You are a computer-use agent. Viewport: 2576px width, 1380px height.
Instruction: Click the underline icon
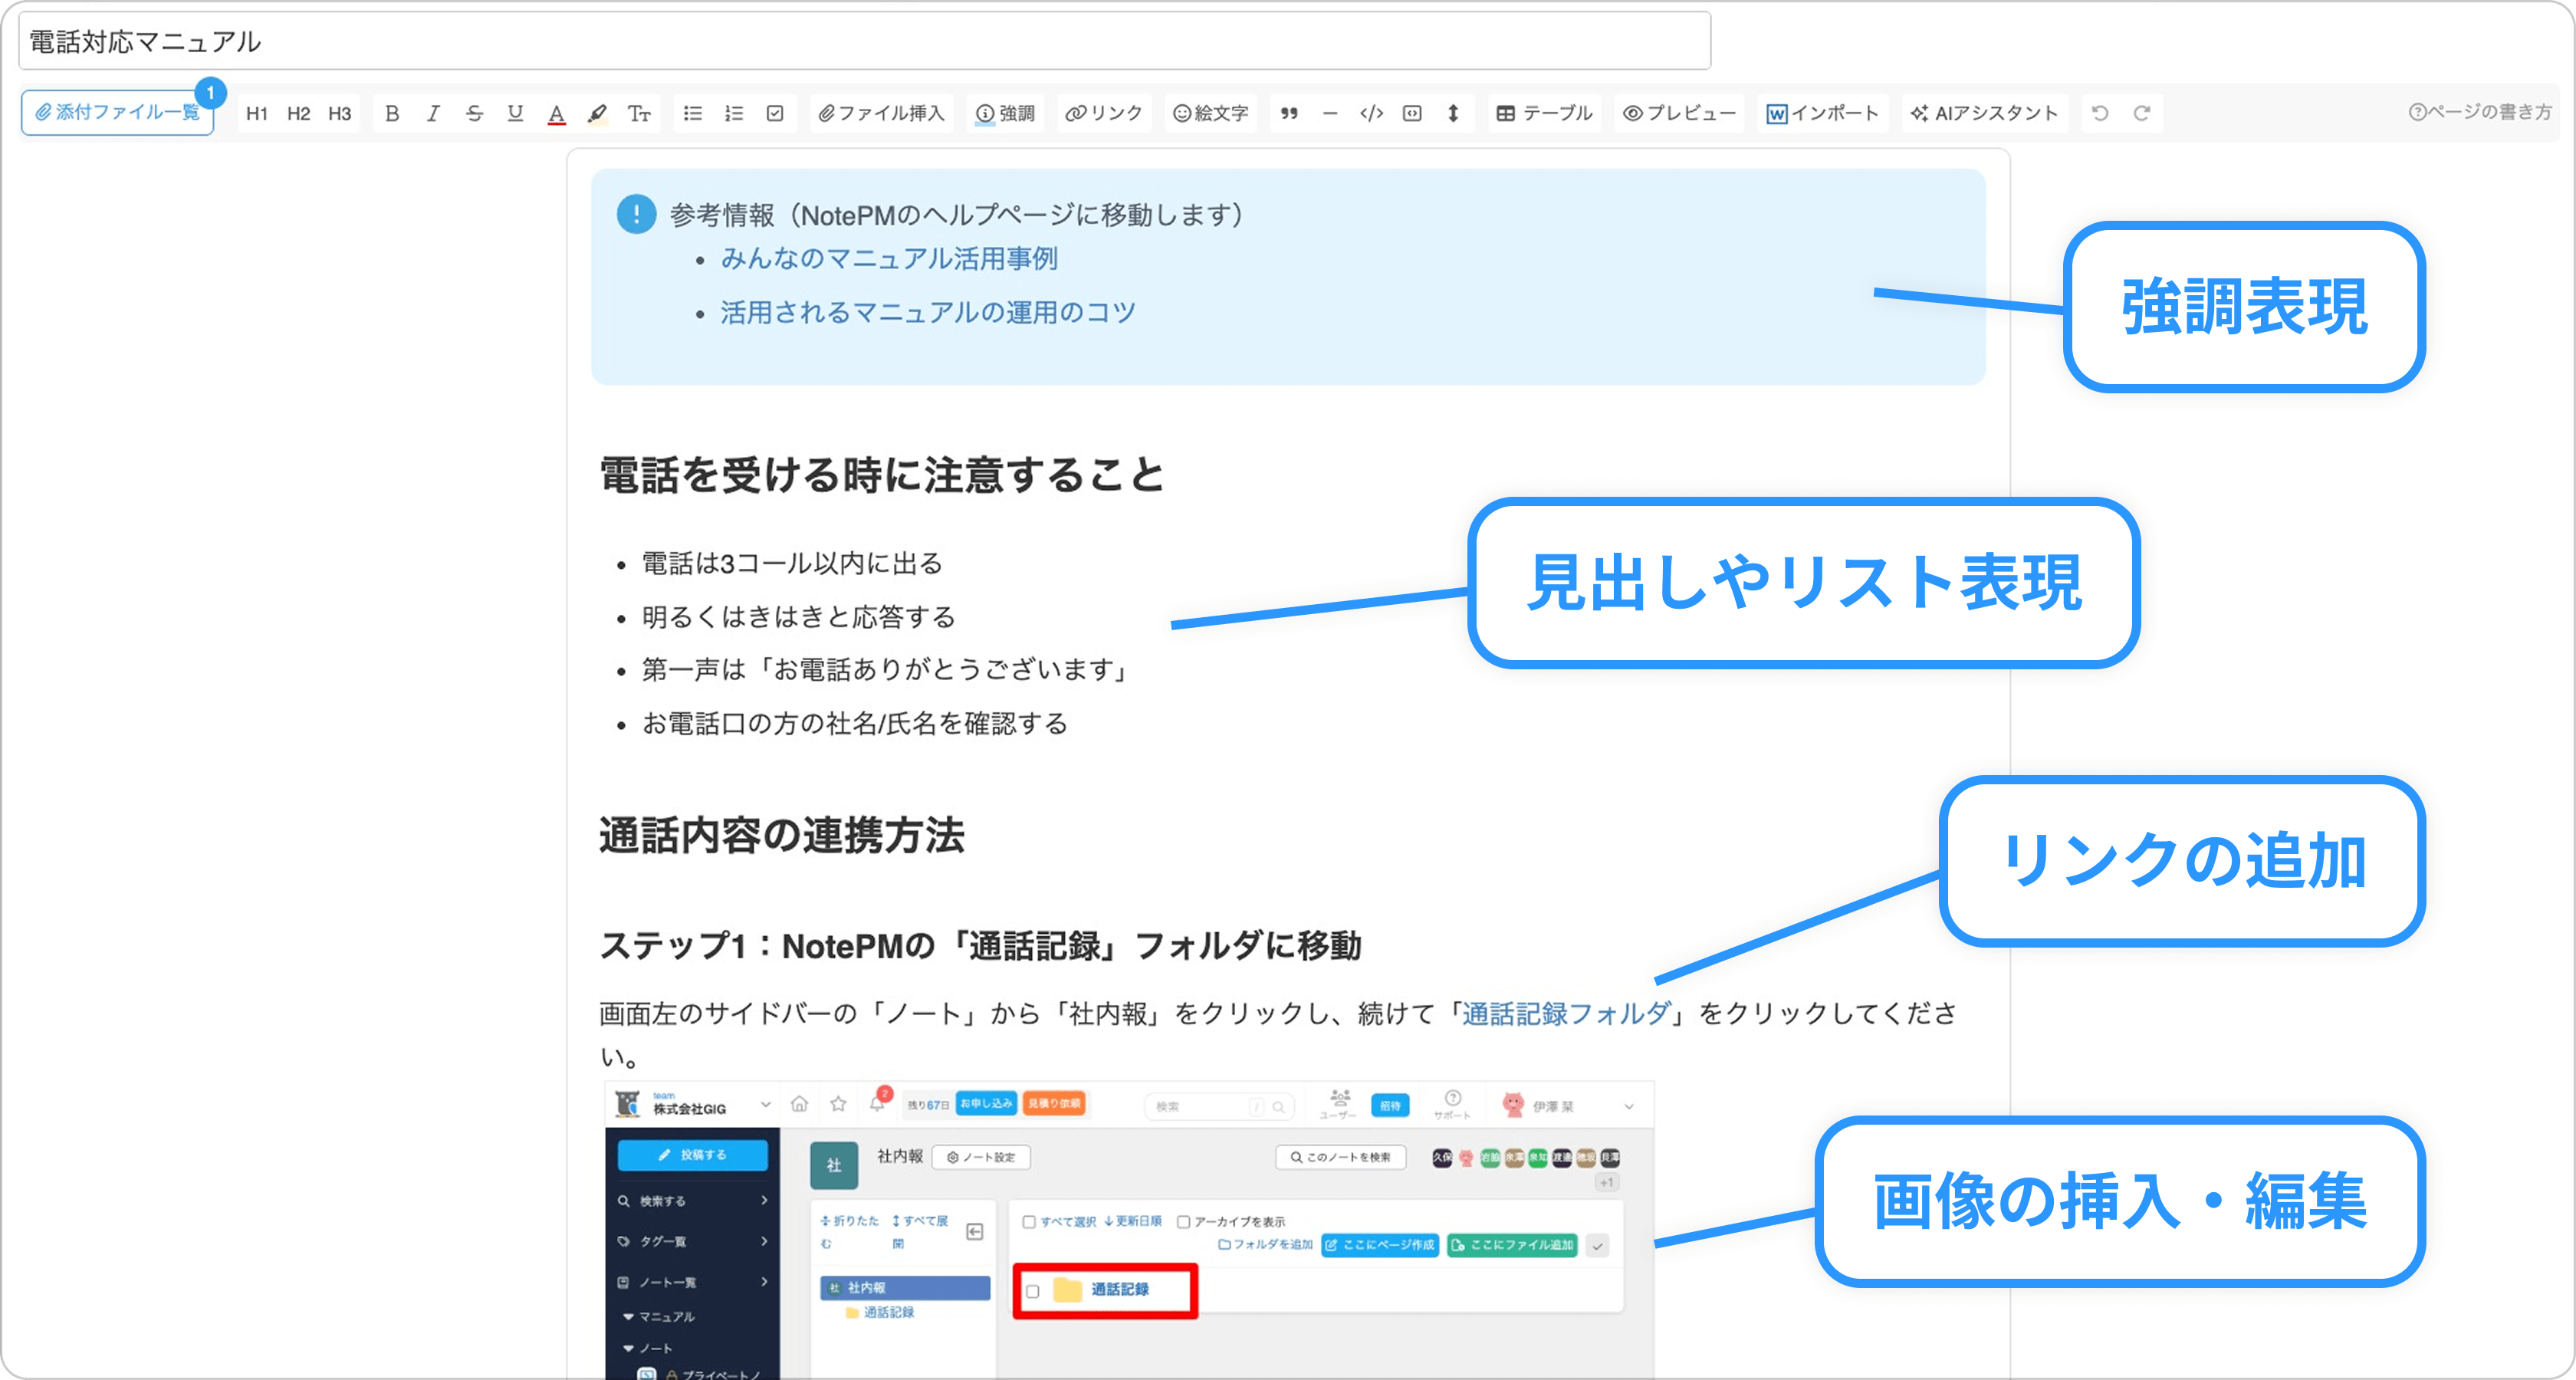click(x=515, y=113)
